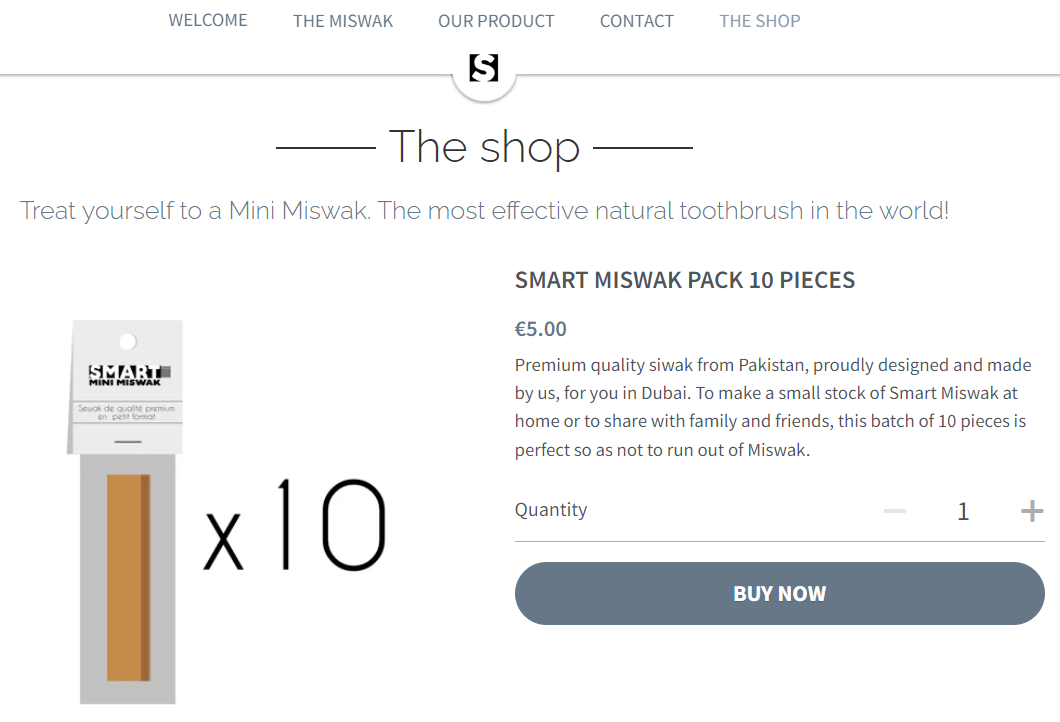Select THE SHOP menu entry

coord(759,20)
